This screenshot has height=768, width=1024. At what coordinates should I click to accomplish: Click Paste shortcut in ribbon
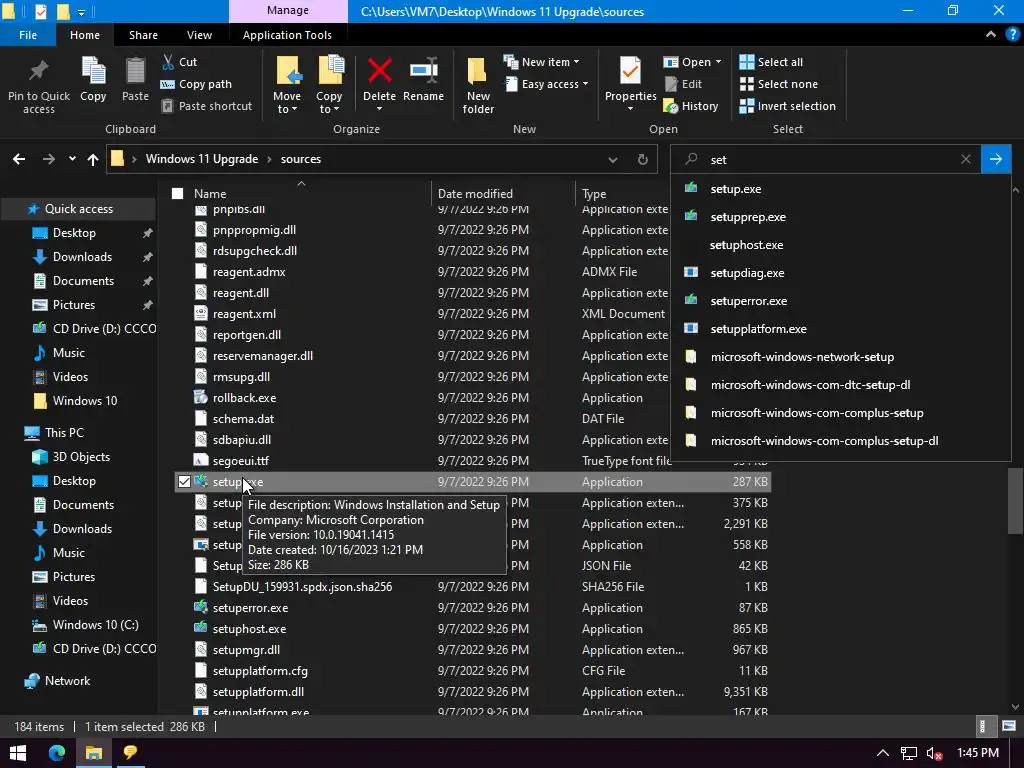(206, 106)
